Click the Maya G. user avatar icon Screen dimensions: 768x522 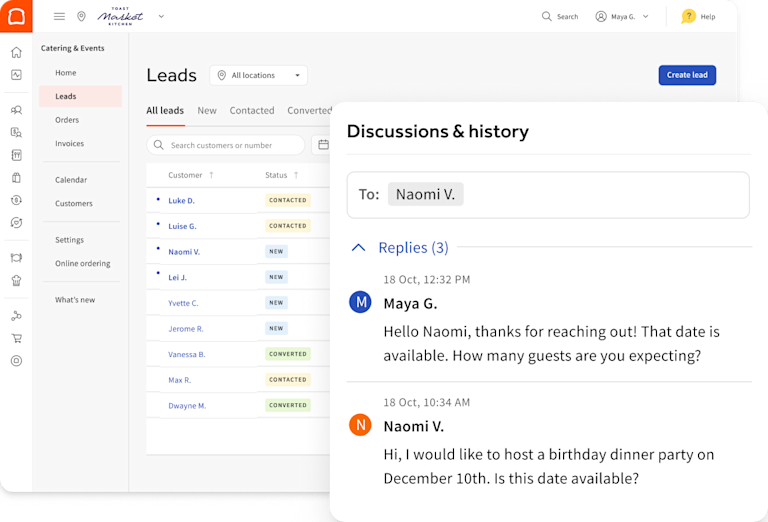(601, 17)
